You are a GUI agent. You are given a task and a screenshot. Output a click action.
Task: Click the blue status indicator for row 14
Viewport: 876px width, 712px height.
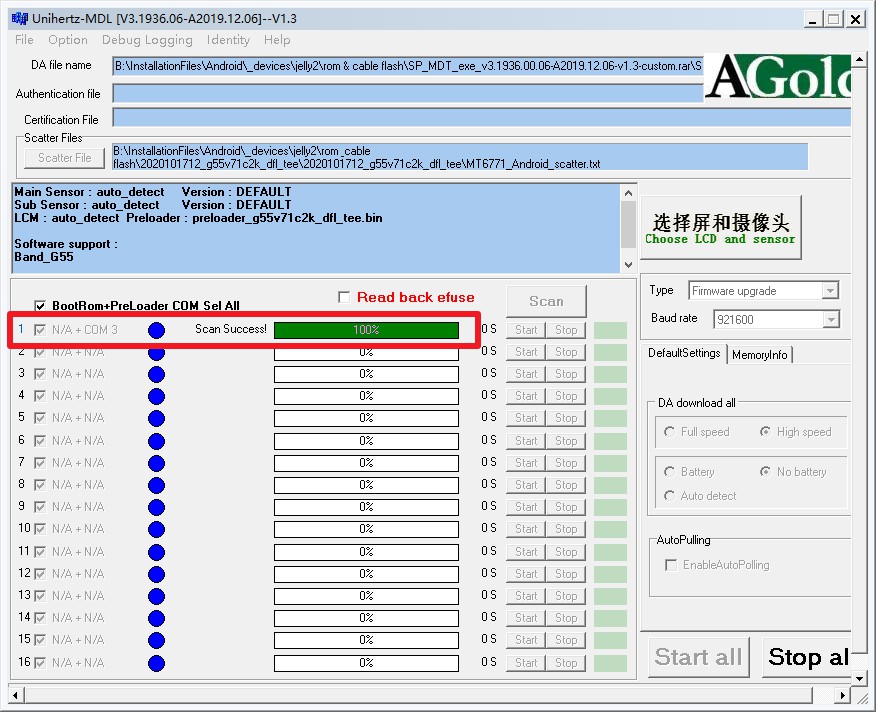[156, 618]
